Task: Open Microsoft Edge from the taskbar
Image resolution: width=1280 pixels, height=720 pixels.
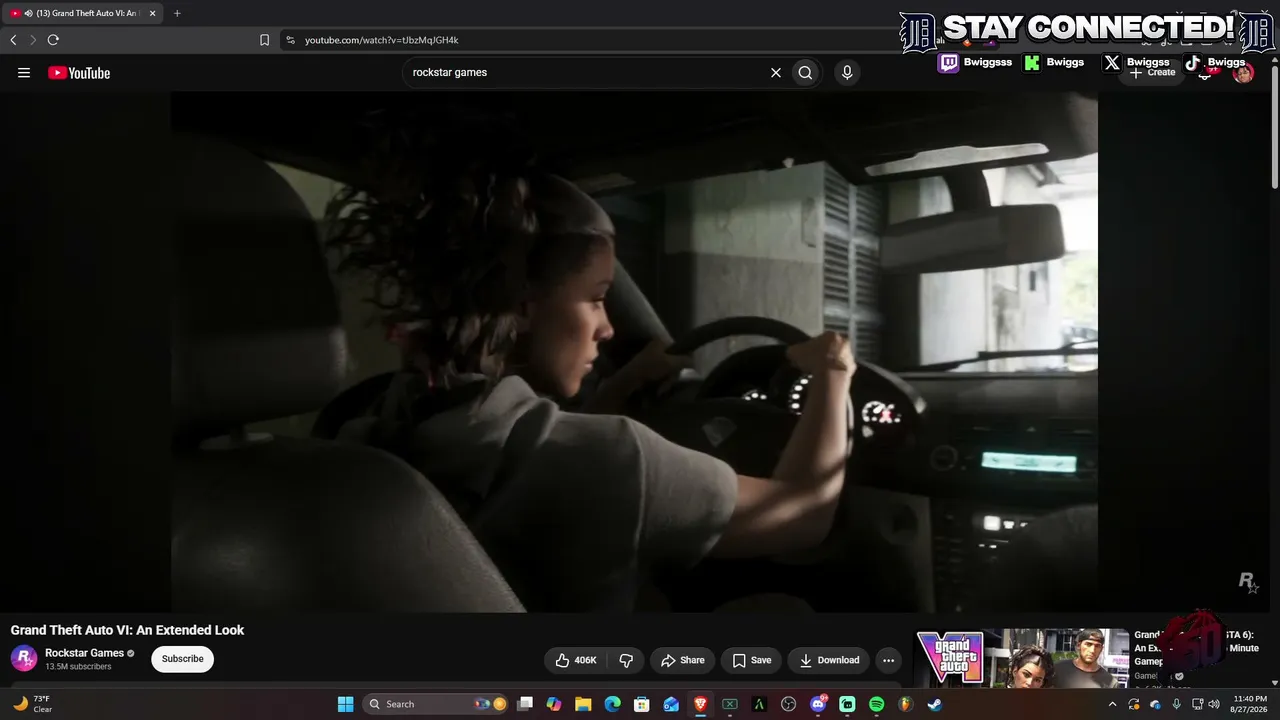Action: pos(612,704)
